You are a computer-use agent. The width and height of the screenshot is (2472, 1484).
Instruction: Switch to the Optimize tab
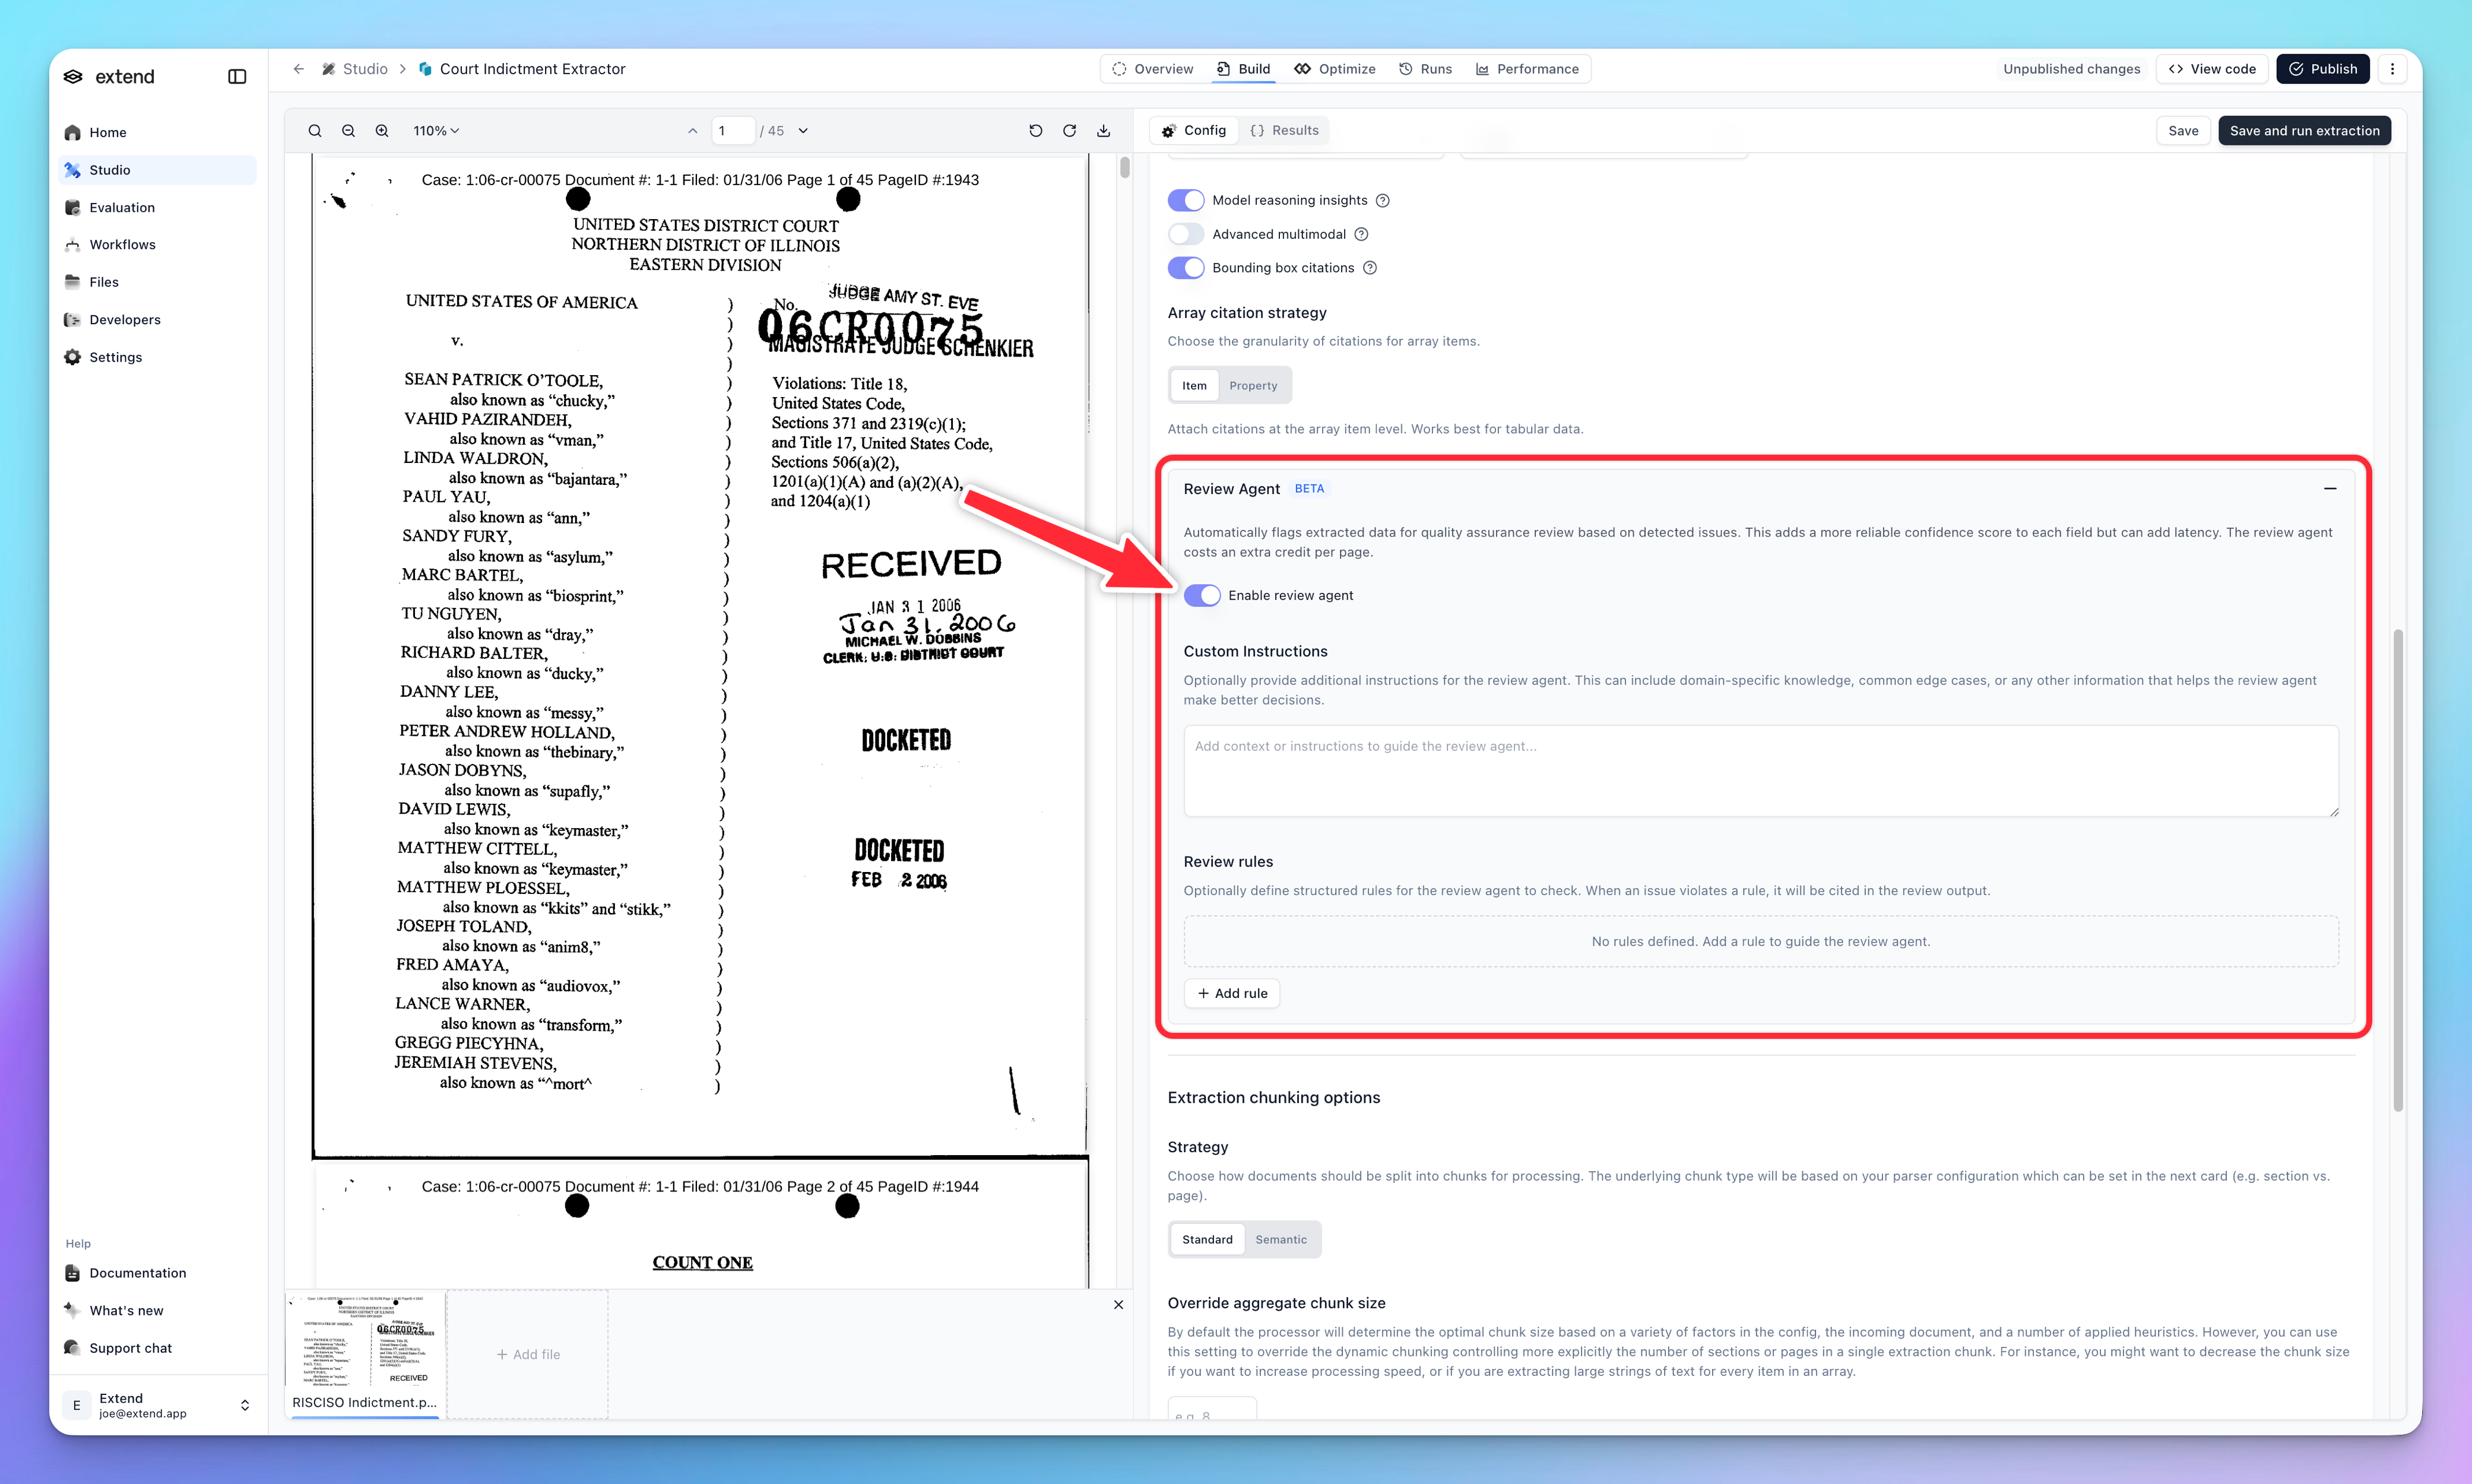[1335, 69]
